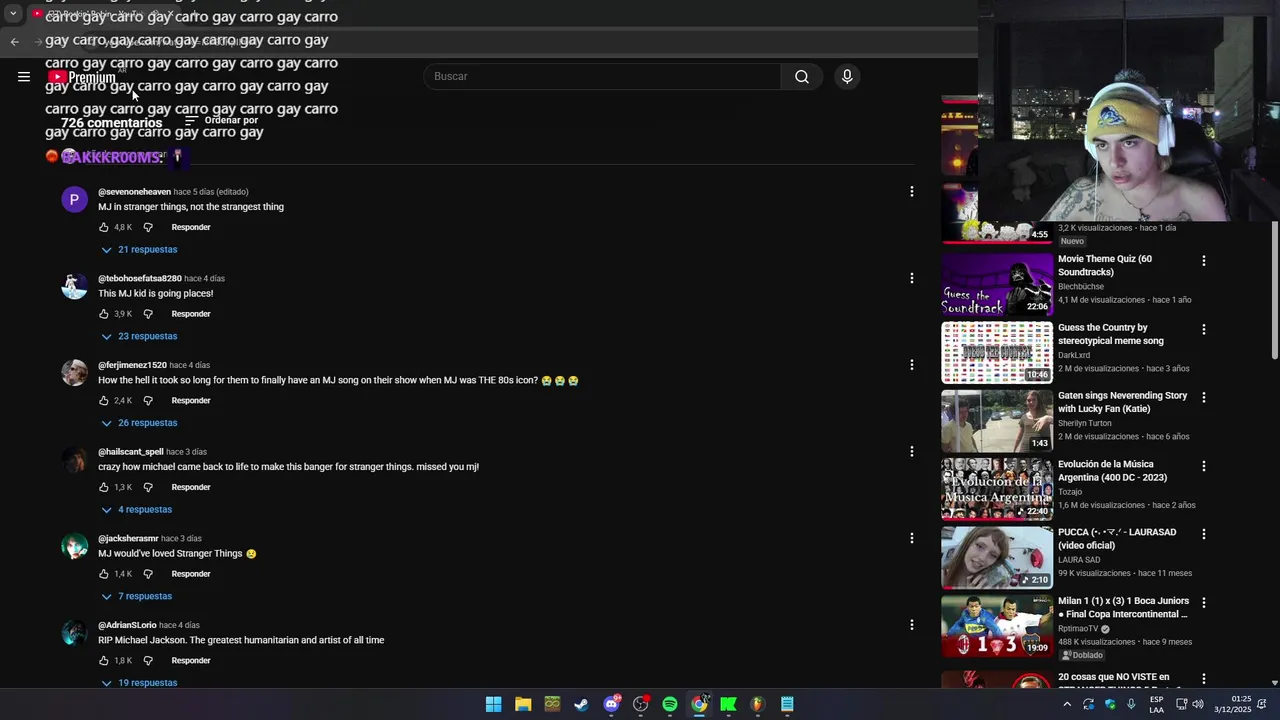Open the YouTube hamburger guide menu
1280x720 pixels.
pos(24,76)
